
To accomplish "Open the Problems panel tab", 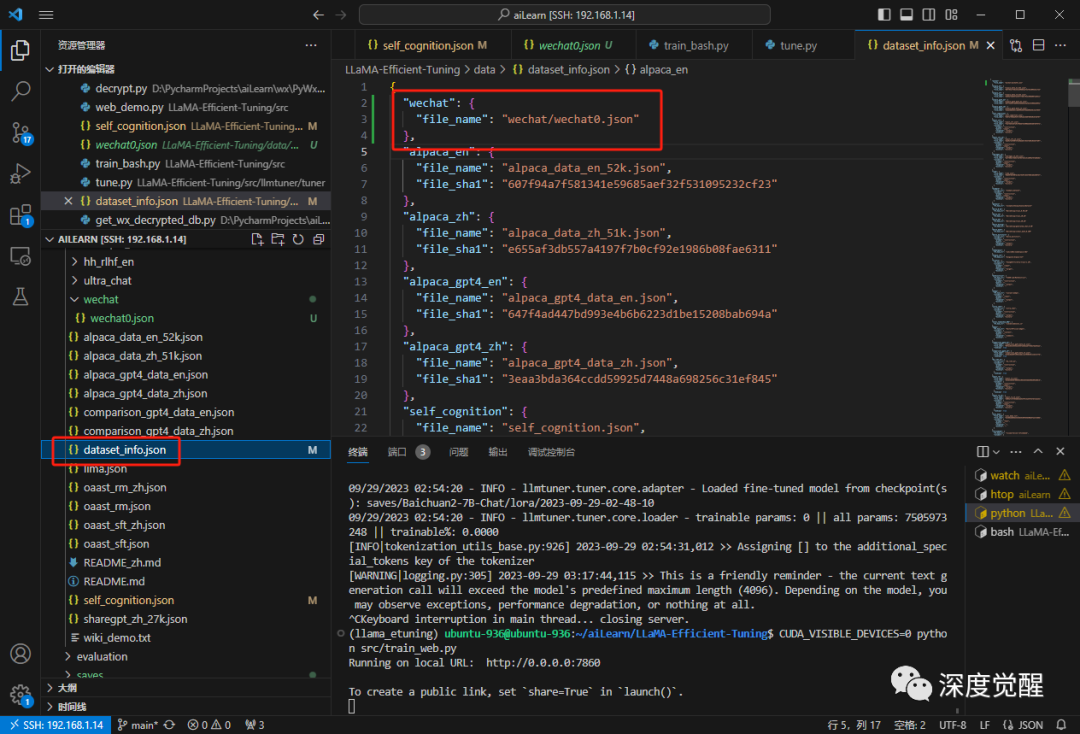I will pos(458,452).
